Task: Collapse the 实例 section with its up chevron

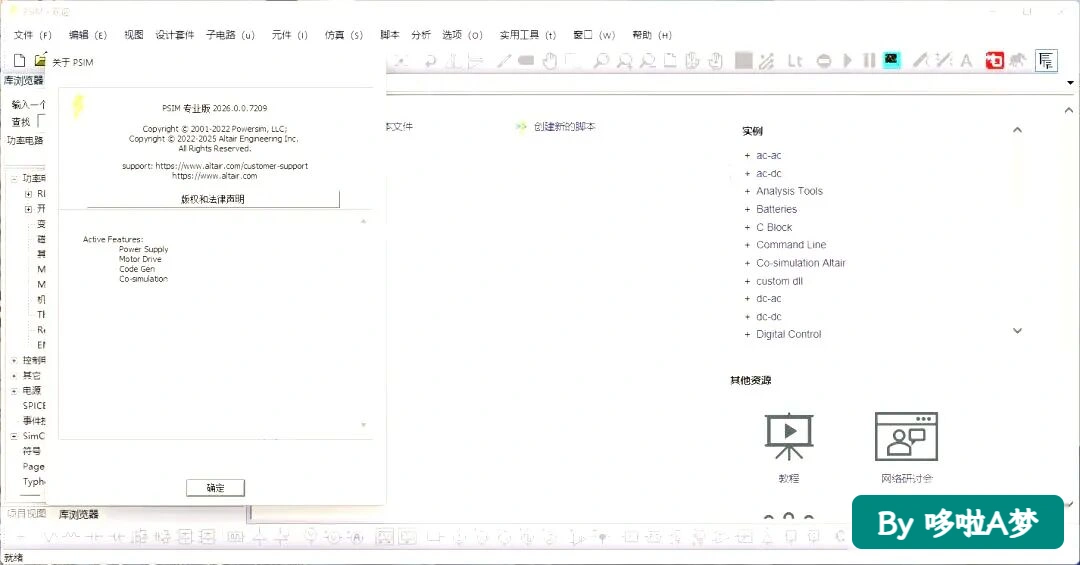Action: click(1017, 130)
